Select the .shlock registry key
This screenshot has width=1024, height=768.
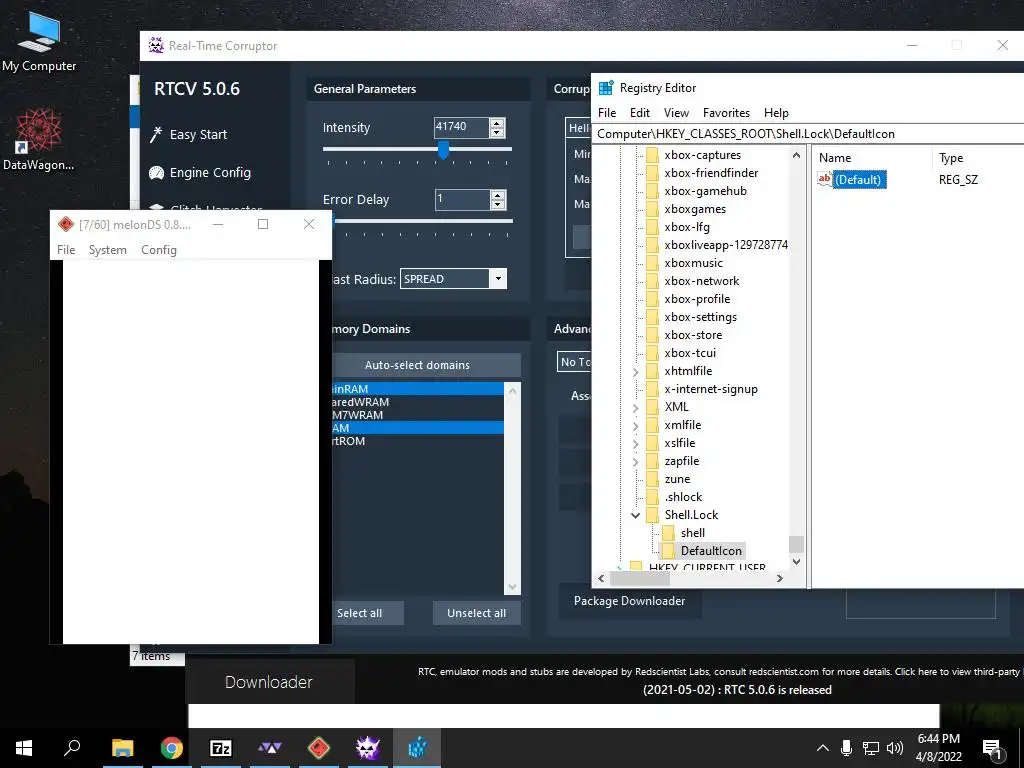click(x=683, y=497)
